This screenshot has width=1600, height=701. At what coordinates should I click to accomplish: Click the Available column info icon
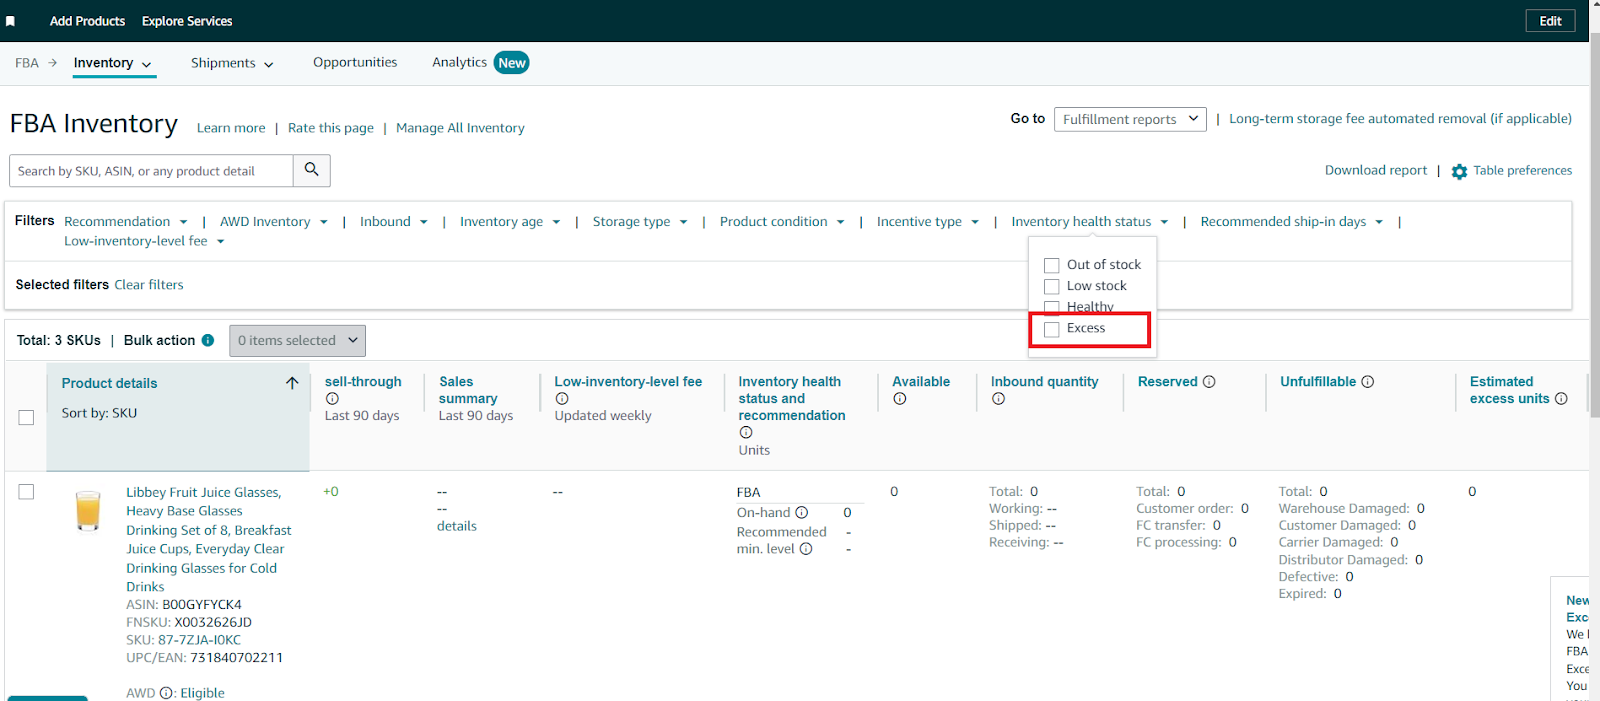(900, 399)
